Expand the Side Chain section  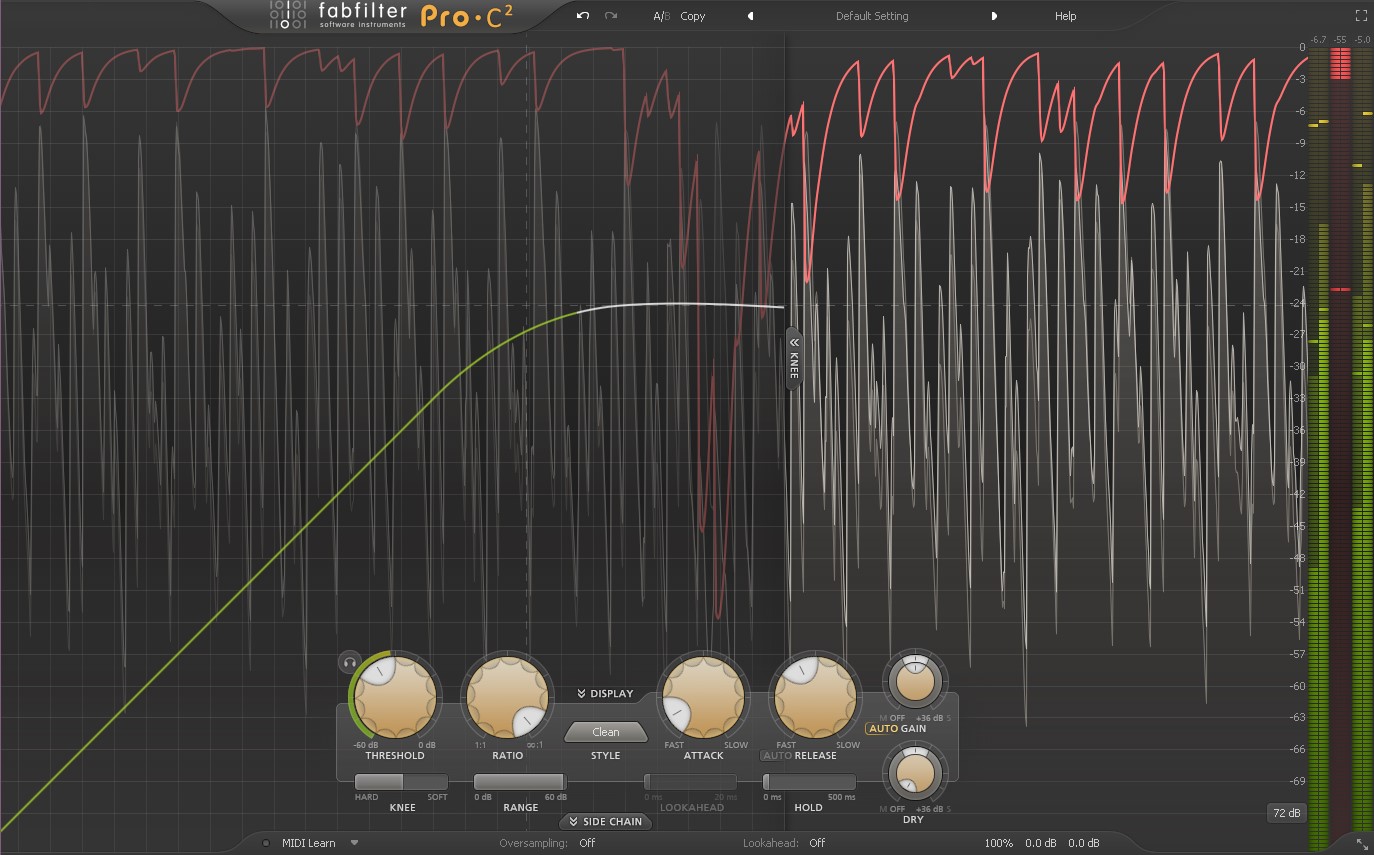coord(605,821)
